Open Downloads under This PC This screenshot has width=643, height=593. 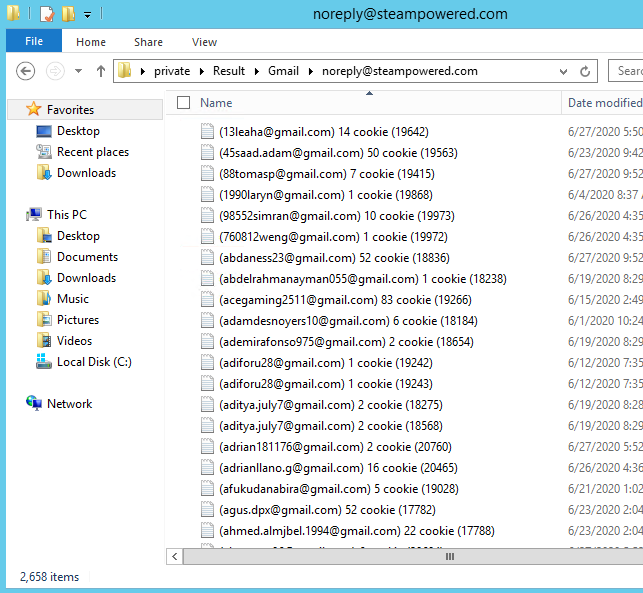[86, 278]
